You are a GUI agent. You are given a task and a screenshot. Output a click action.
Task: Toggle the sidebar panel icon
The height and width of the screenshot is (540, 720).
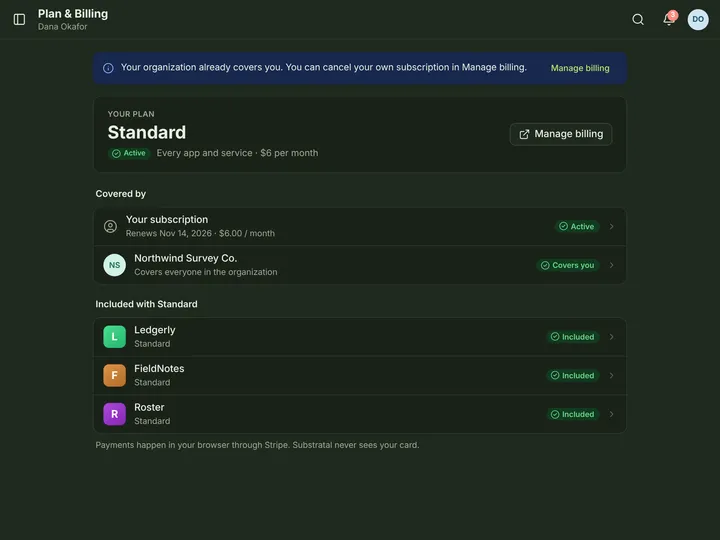coord(19,19)
